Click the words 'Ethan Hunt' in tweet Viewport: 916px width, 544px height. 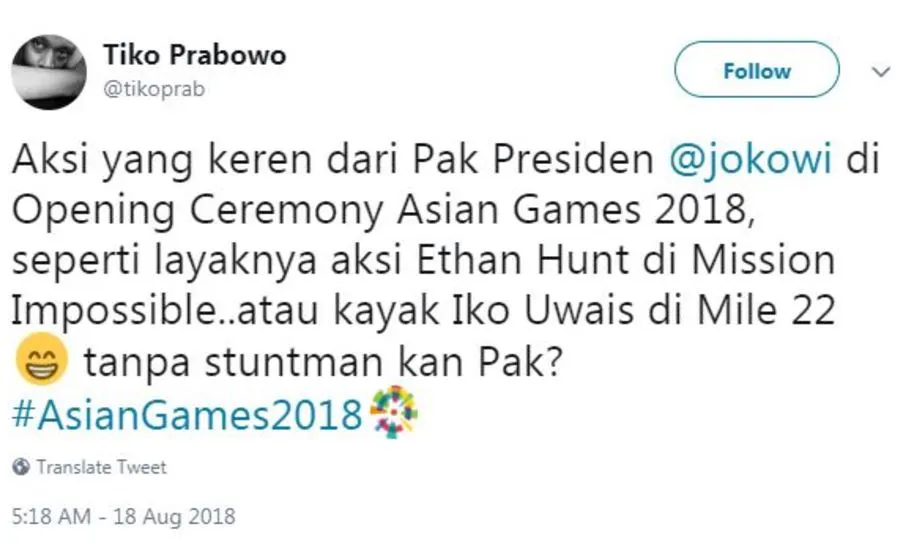pyautogui.click(x=522, y=260)
